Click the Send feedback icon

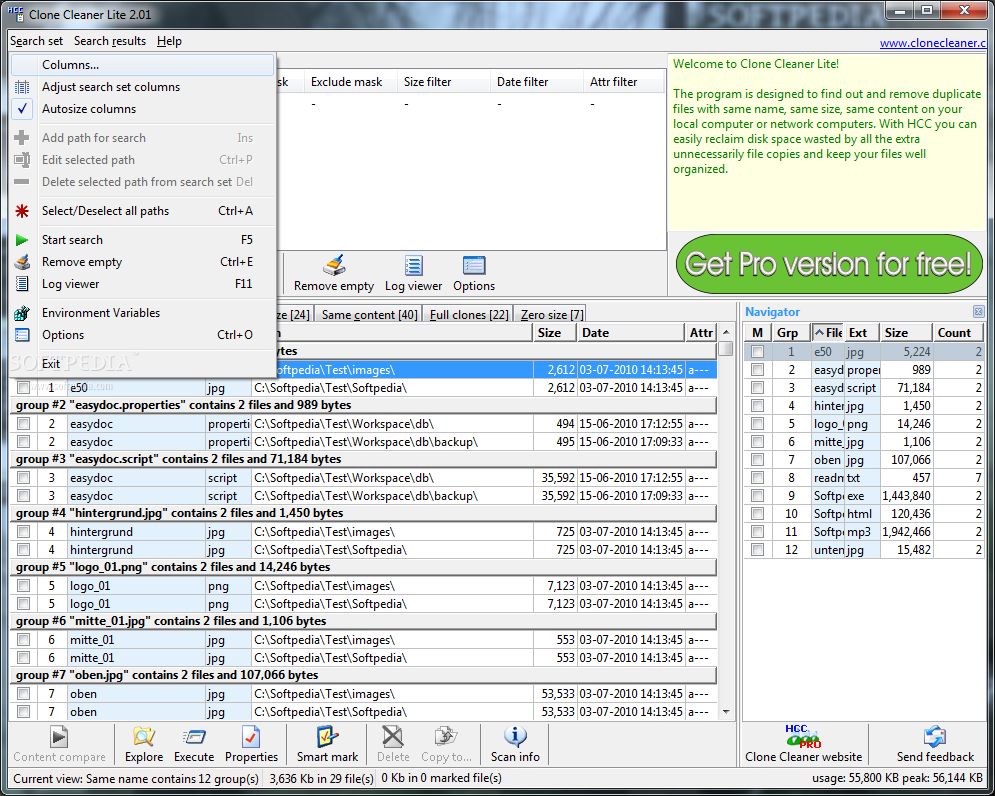click(x=935, y=737)
